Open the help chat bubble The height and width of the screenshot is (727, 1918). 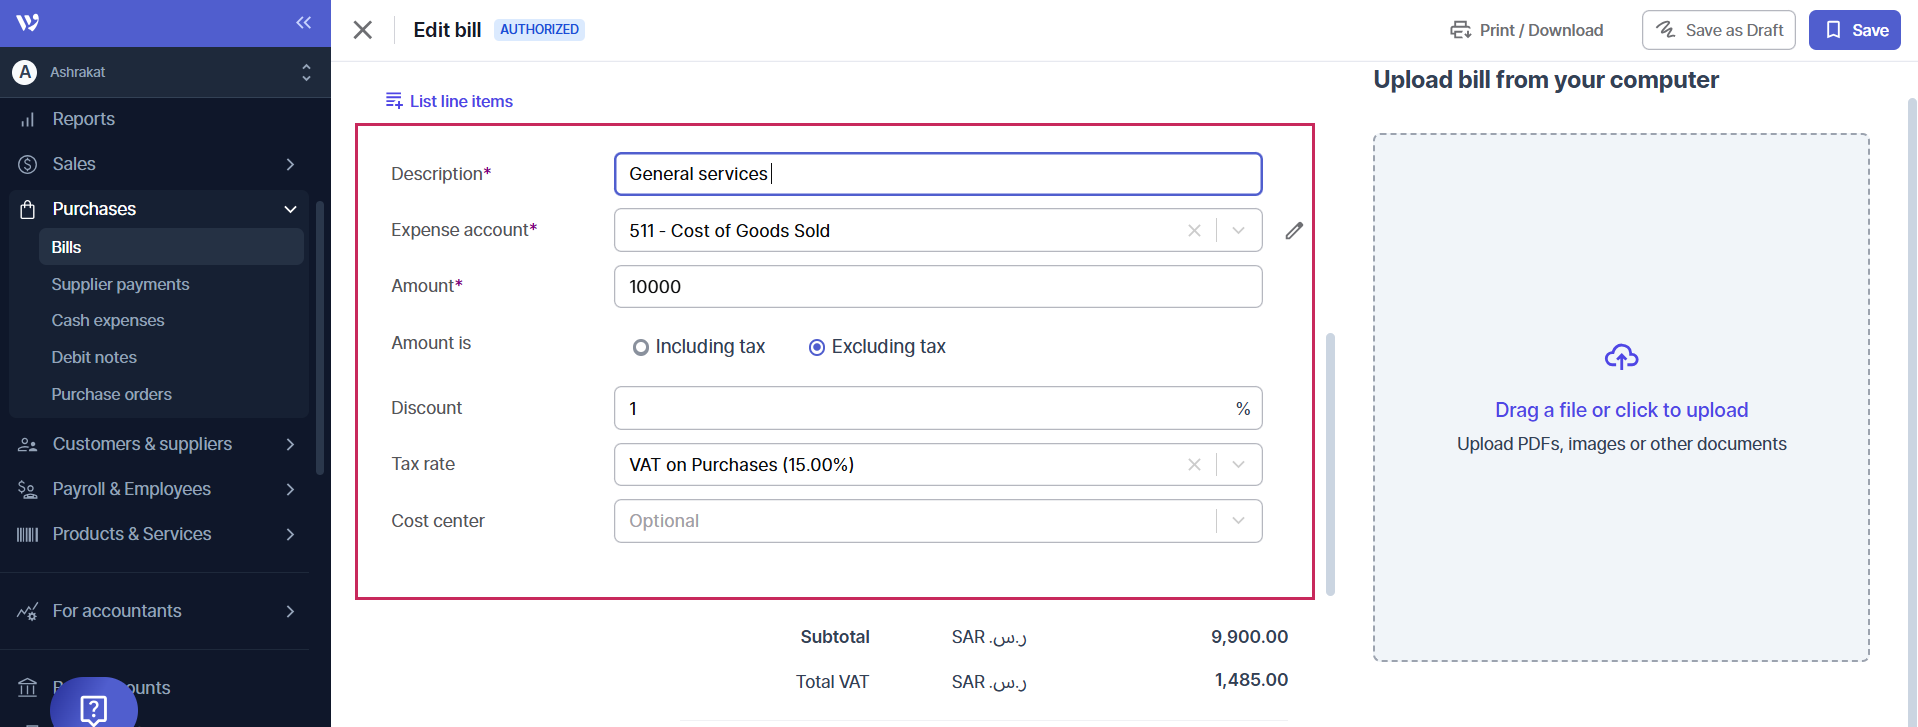[94, 708]
